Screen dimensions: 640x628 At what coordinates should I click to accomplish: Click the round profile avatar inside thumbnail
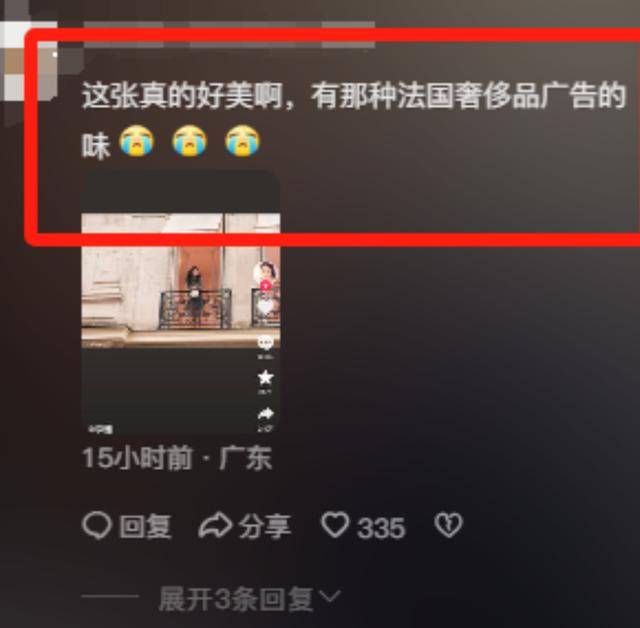[x=265, y=272]
